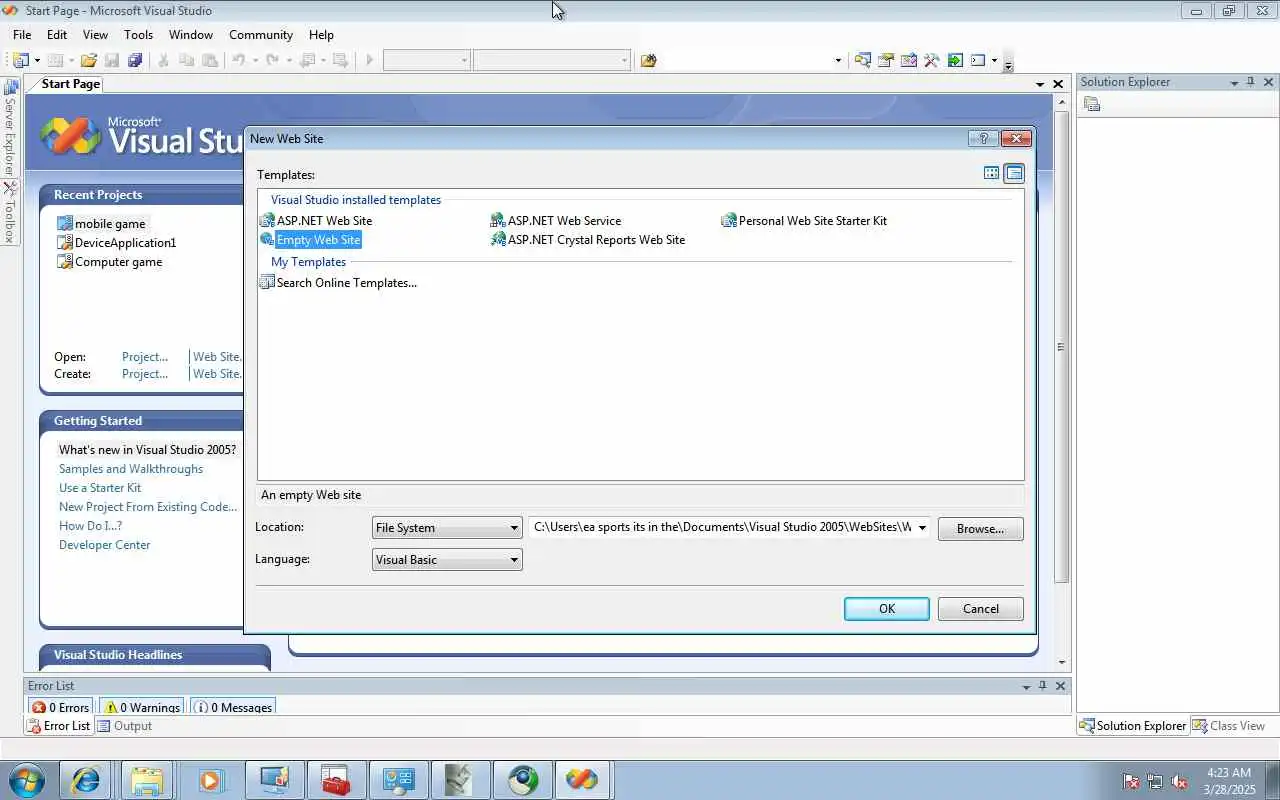Close the Start Page document tab
Viewport: 1280px width, 800px height.
[x=1058, y=85]
